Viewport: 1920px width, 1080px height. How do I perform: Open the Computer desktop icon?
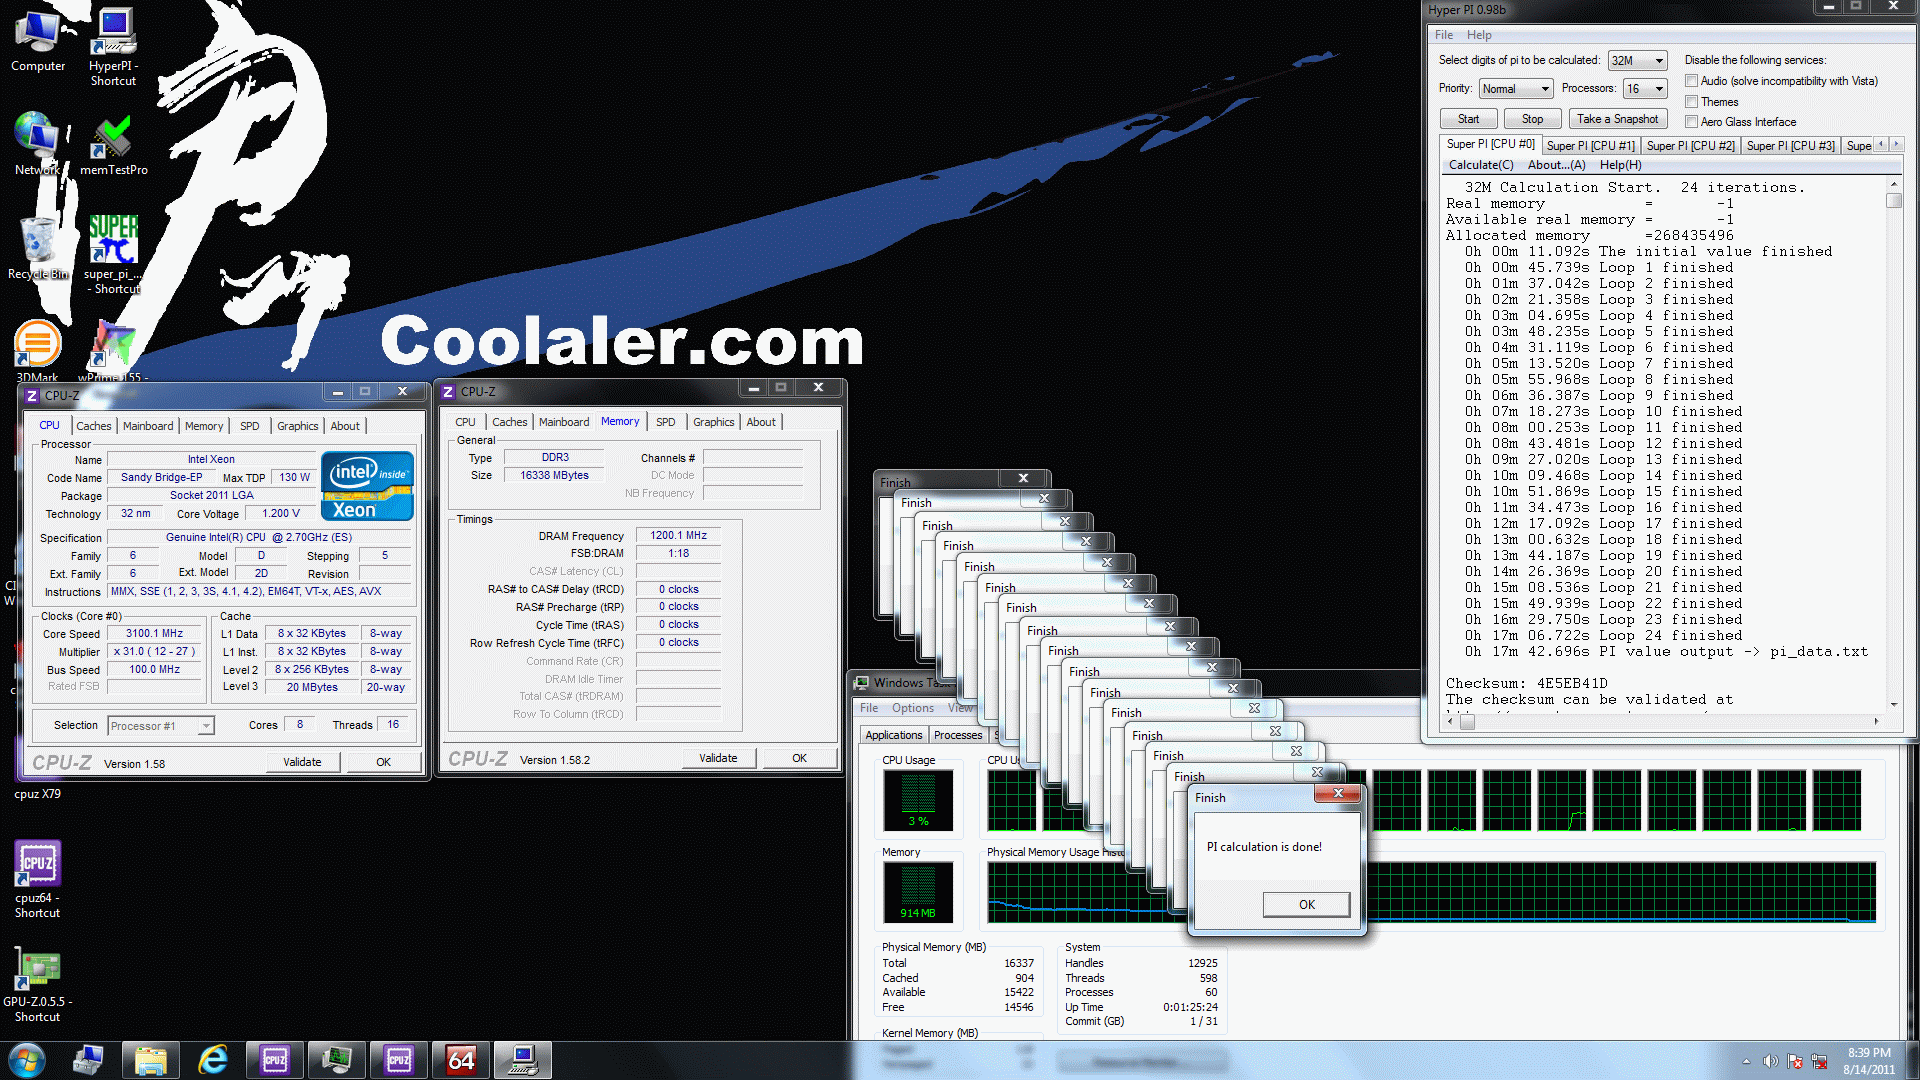(38, 40)
